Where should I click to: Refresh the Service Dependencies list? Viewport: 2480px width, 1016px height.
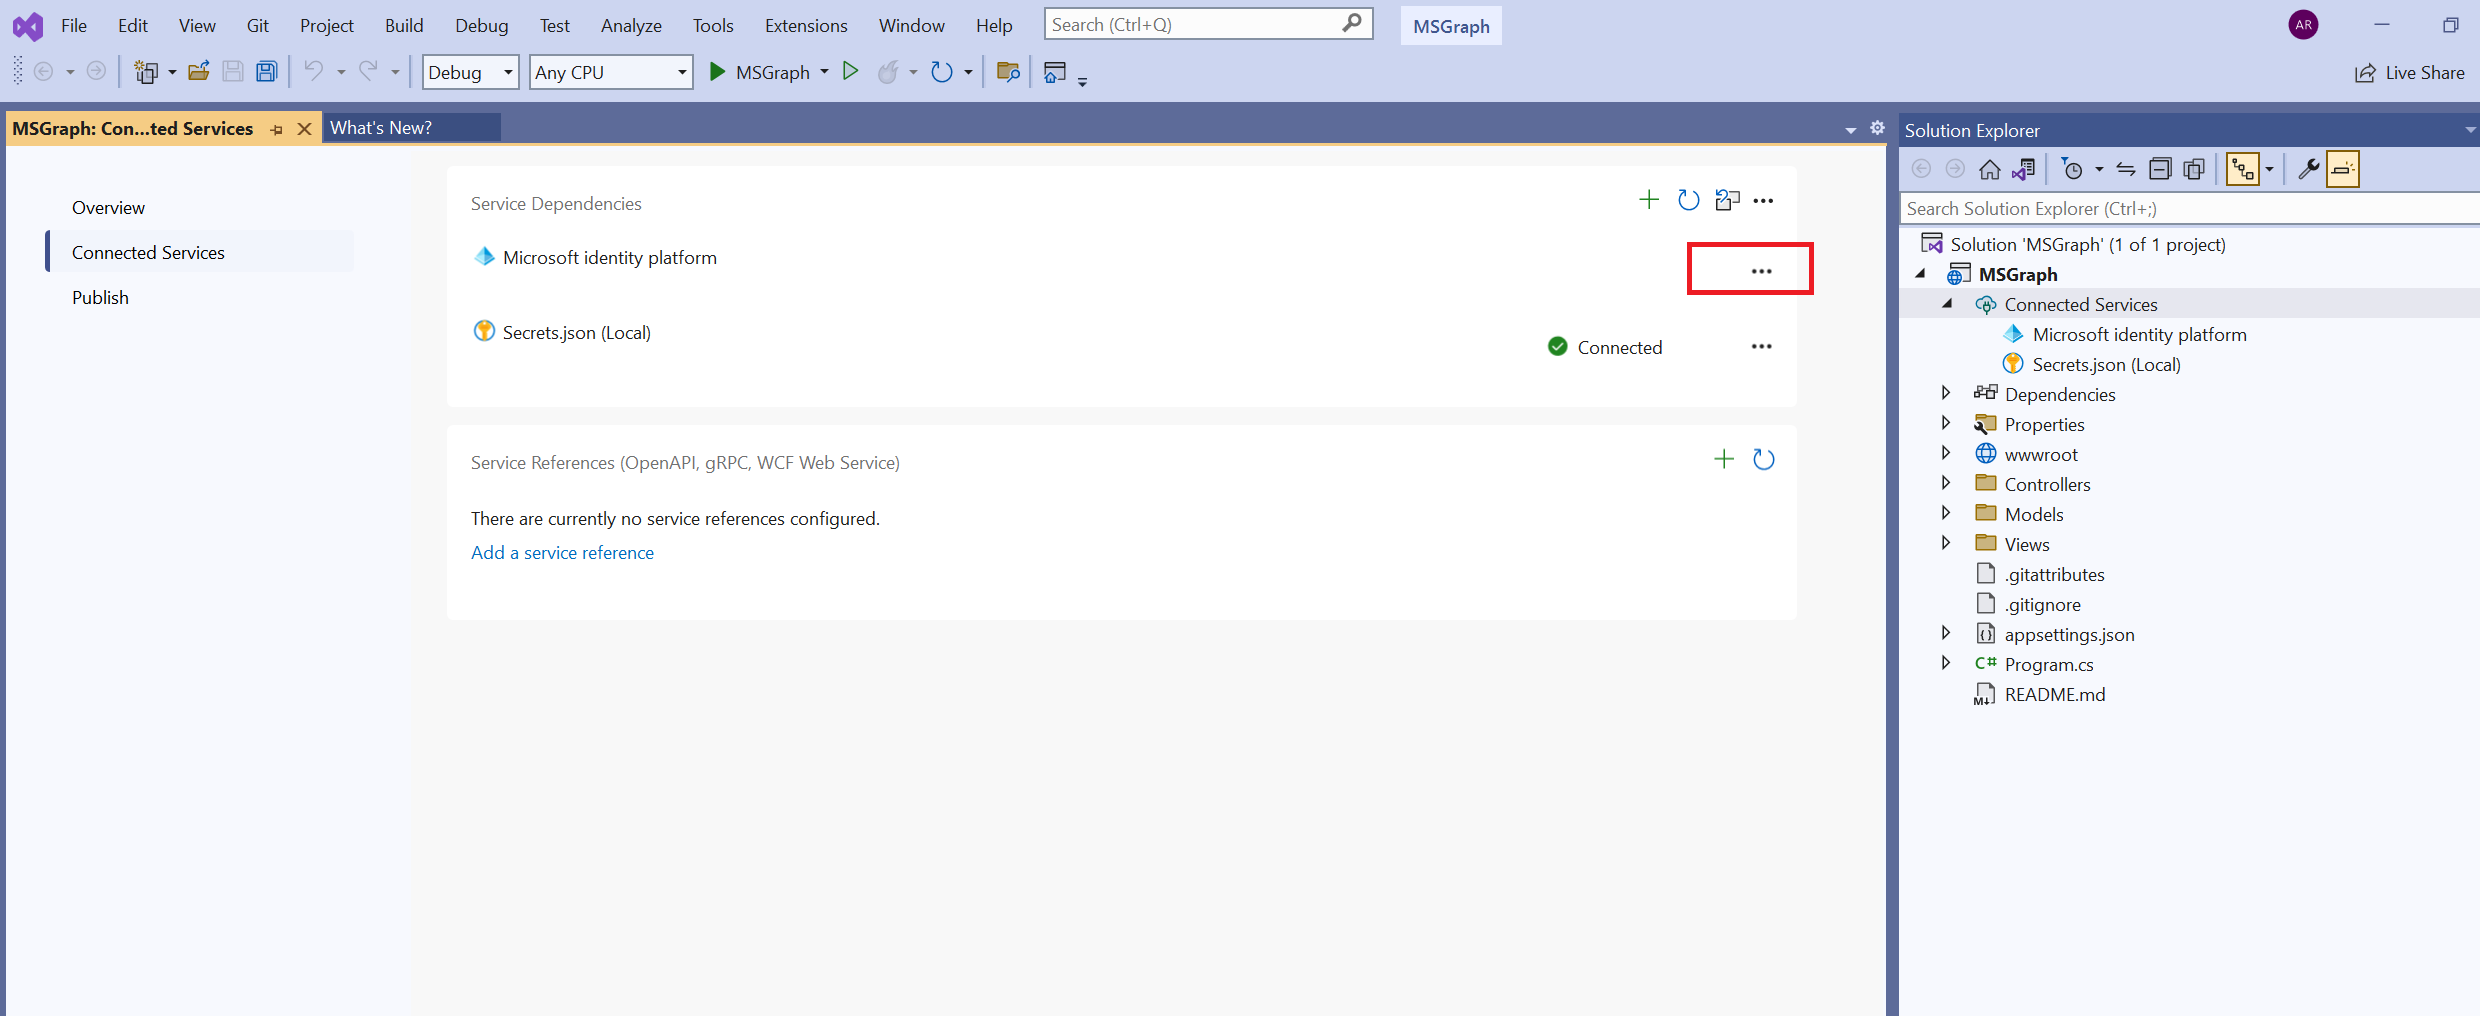(1688, 200)
